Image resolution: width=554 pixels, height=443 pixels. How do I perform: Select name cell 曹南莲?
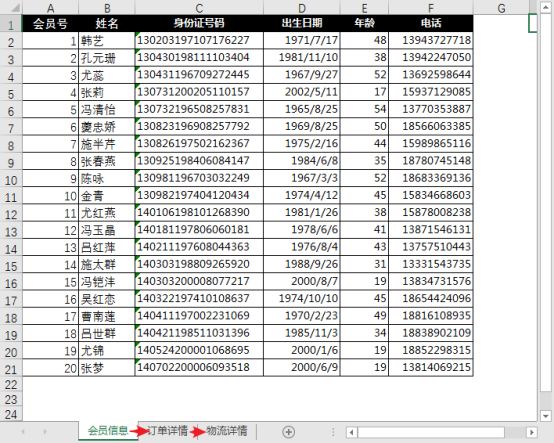[106, 317]
